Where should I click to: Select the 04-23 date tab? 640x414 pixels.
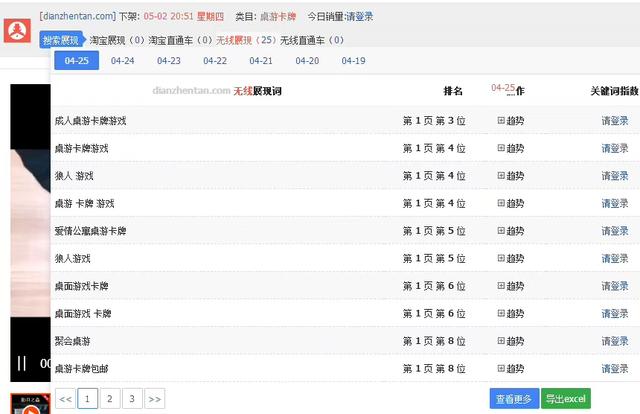click(x=169, y=60)
